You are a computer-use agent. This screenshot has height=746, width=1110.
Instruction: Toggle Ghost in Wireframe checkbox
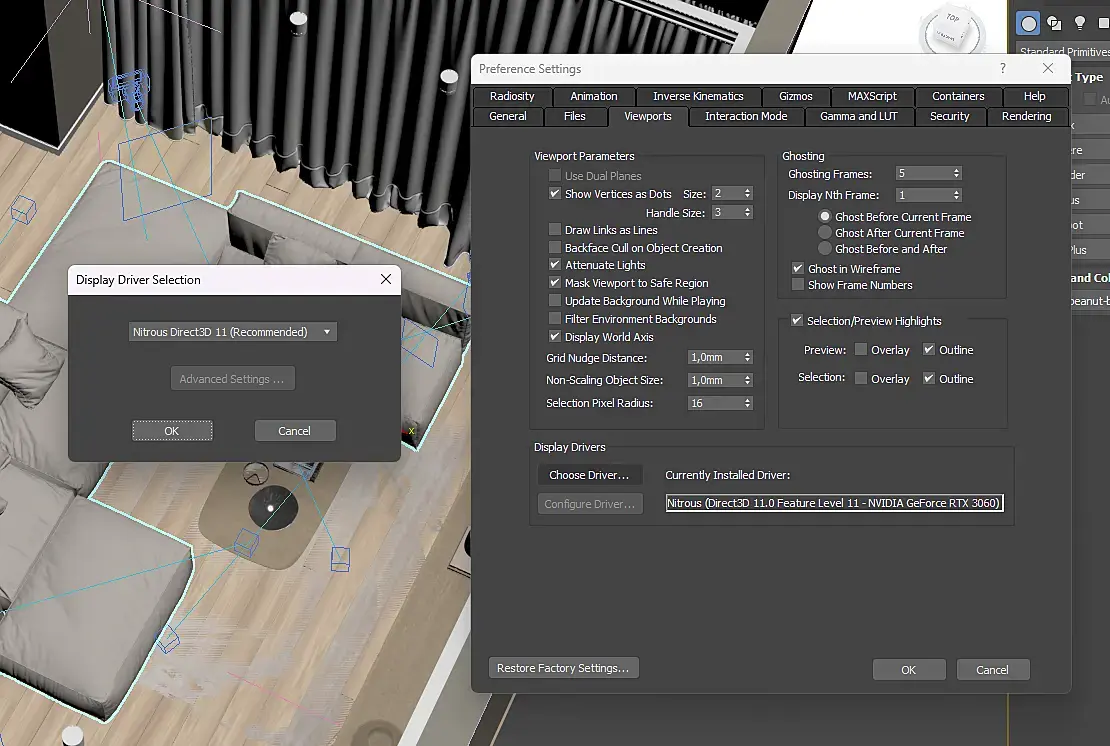click(798, 269)
